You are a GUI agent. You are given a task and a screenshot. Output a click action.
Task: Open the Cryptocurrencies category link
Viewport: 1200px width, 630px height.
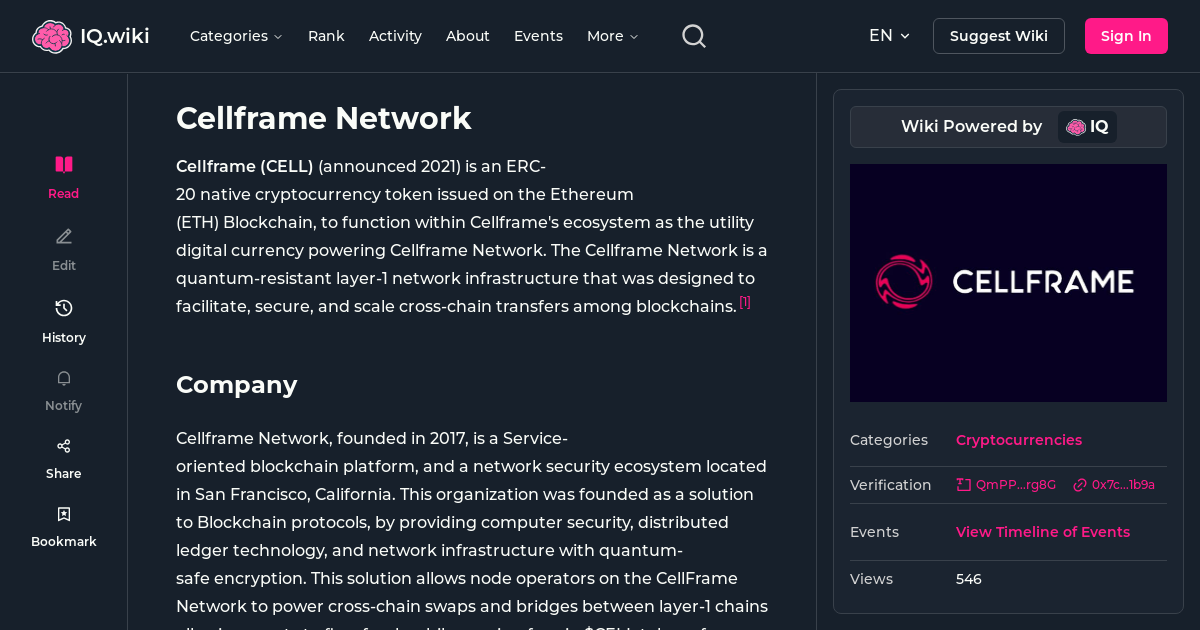pyautogui.click(x=1018, y=440)
